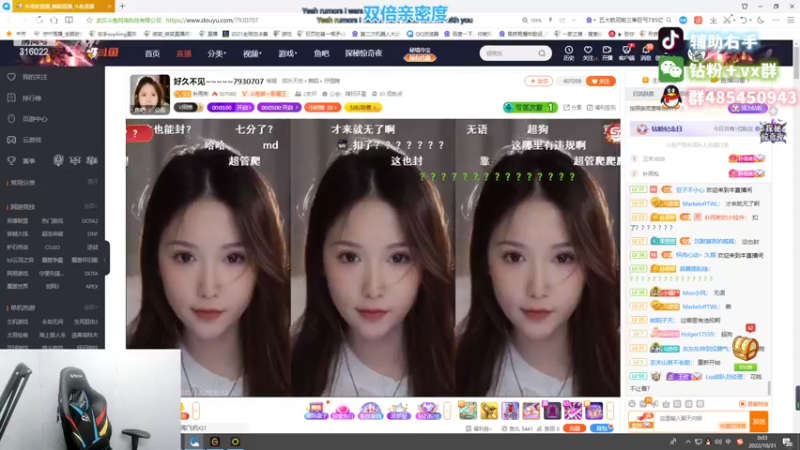This screenshot has width=800, height=450.
Task: Click the purple 成为钻粉 button
Action: pos(748,108)
